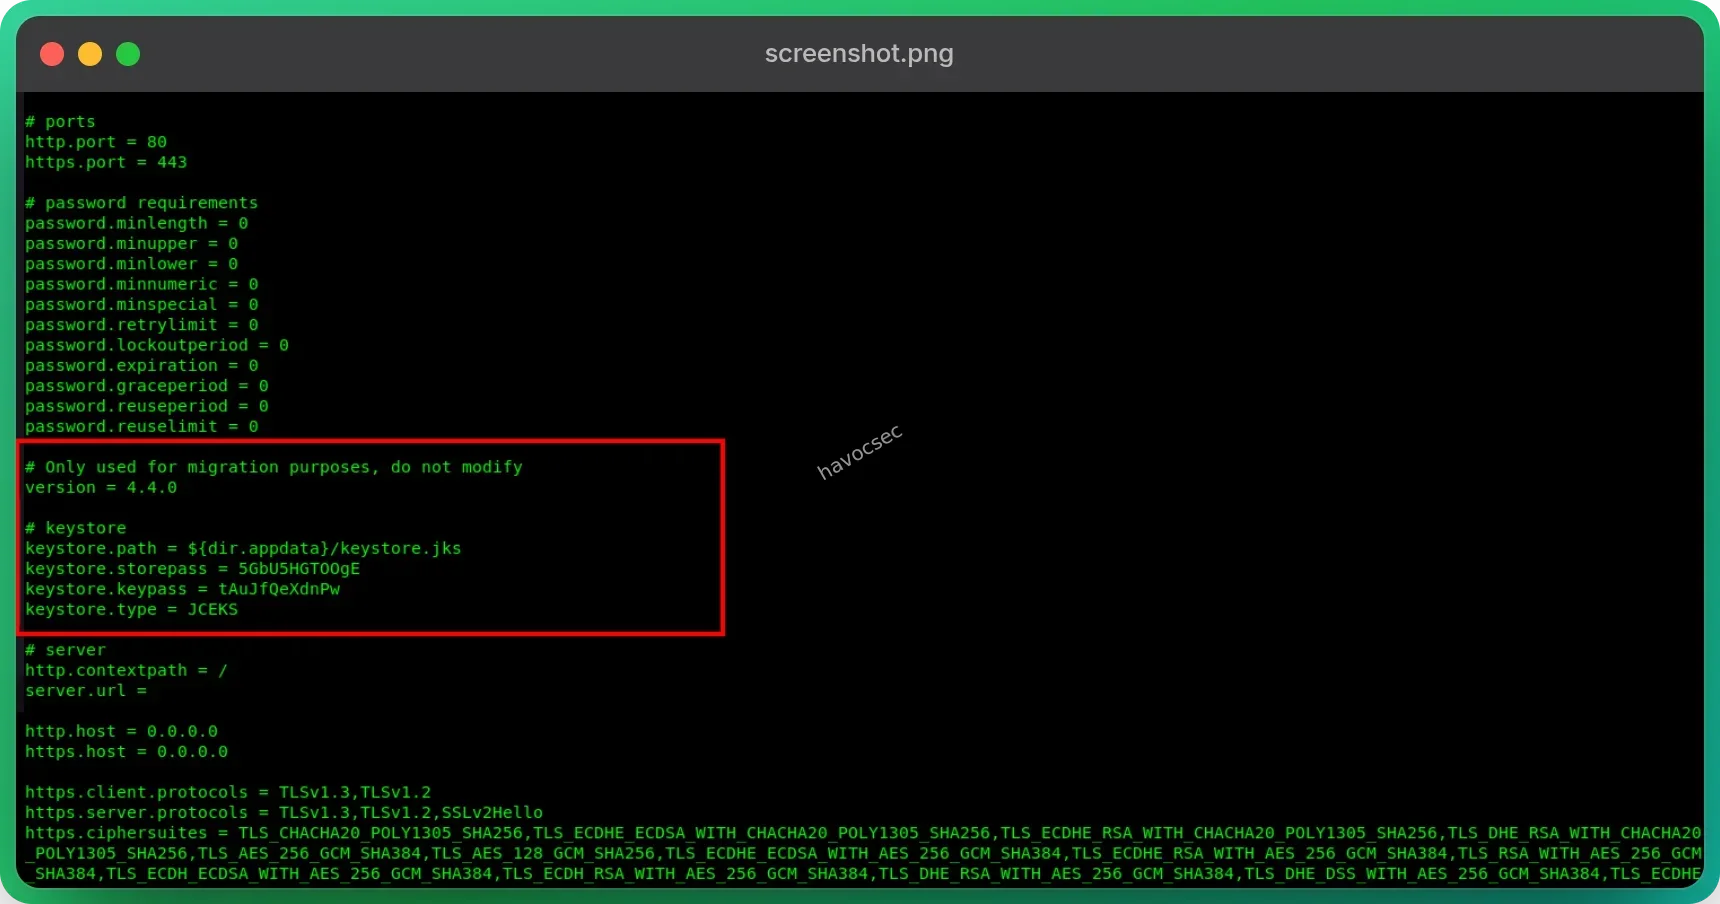The width and height of the screenshot is (1720, 904).
Task: Click the yellow minimize window button
Action: click(x=90, y=54)
